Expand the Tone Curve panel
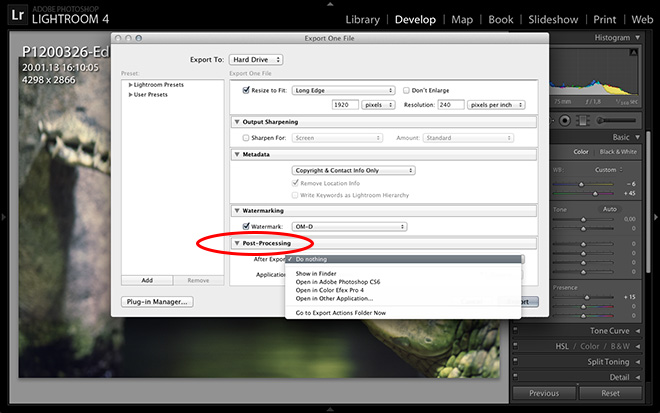The width and height of the screenshot is (660, 413). (637, 331)
